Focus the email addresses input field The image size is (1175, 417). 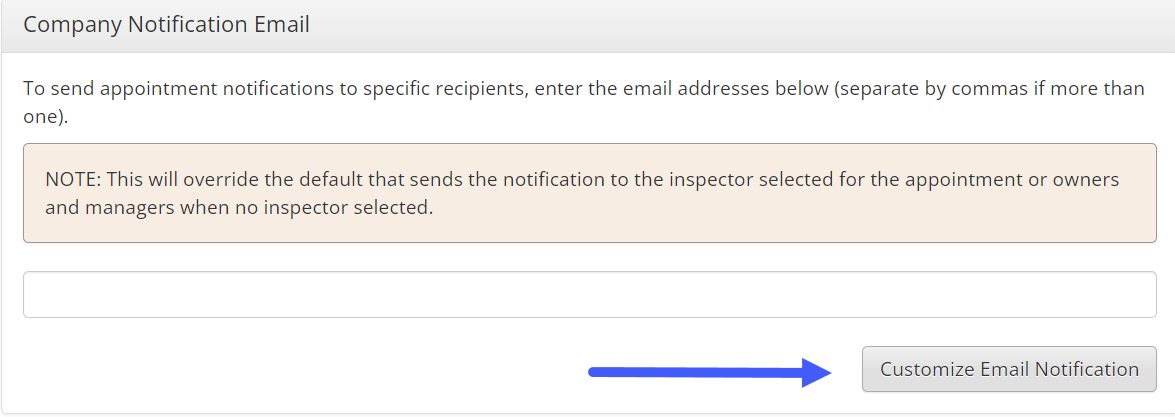[x=589, y=295]
